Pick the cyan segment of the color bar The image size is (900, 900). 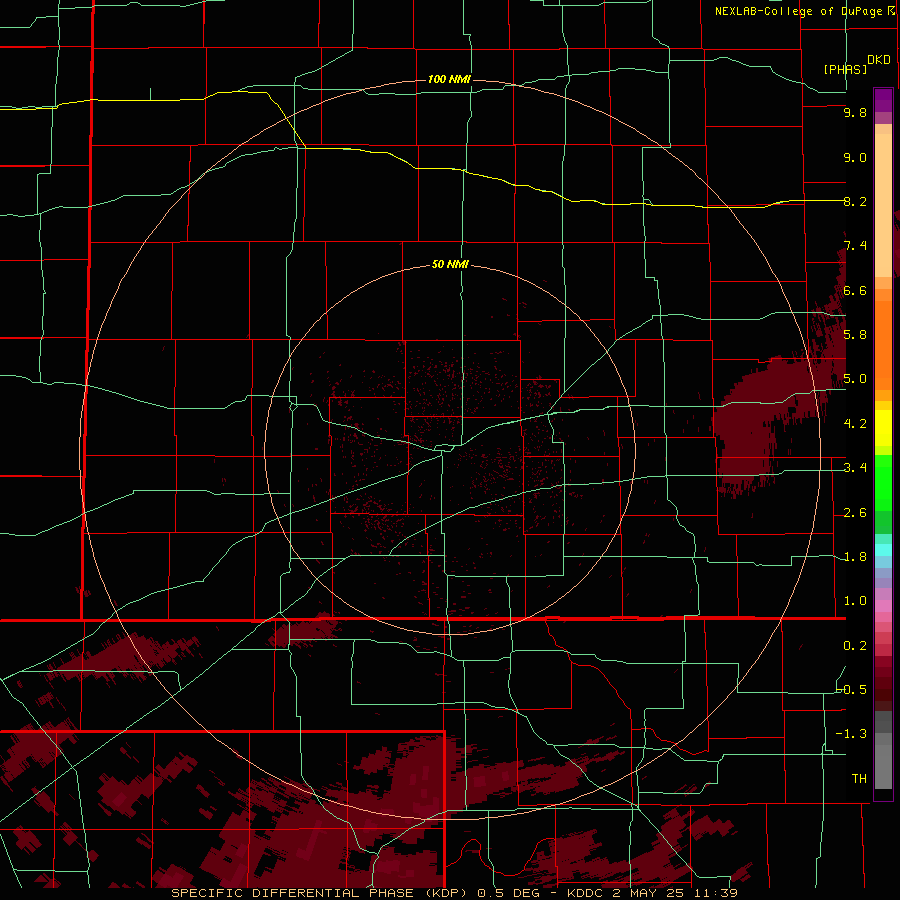tap(883, 550)
